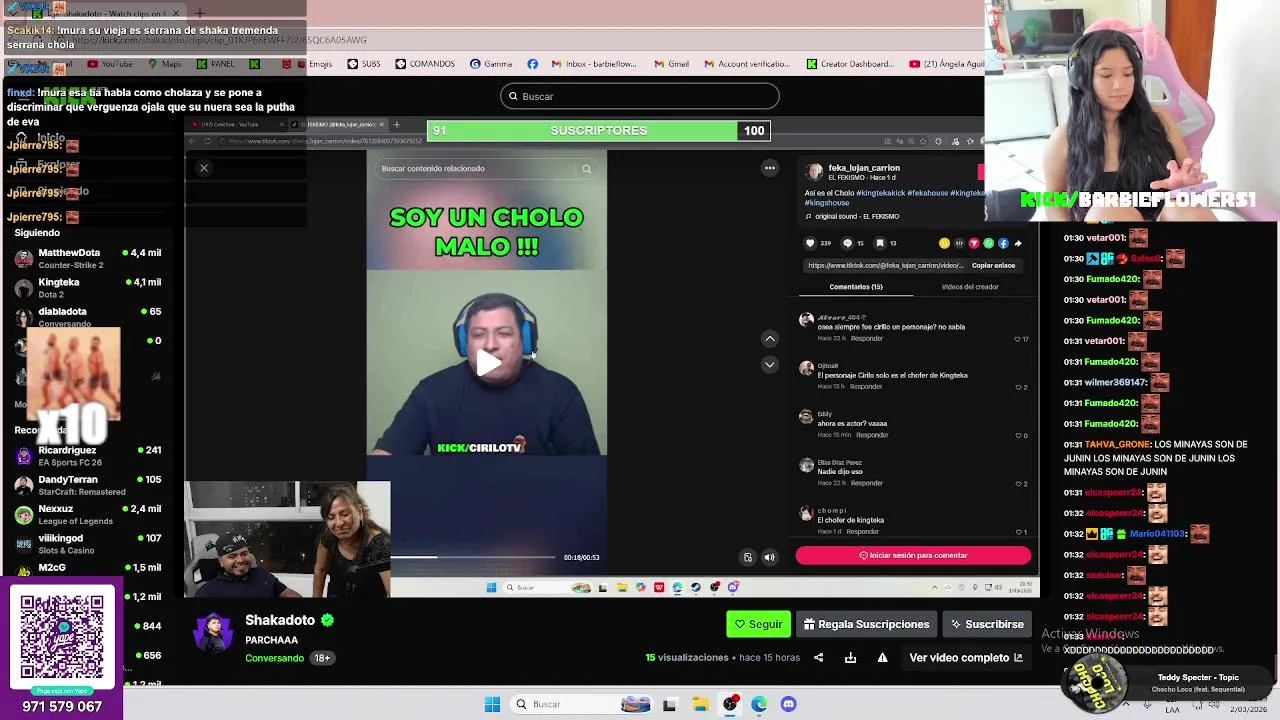Viewport: 1280px width, 720px height.
Task: Close the TikTok video viewer with X
Action: (x=204, y=168)
